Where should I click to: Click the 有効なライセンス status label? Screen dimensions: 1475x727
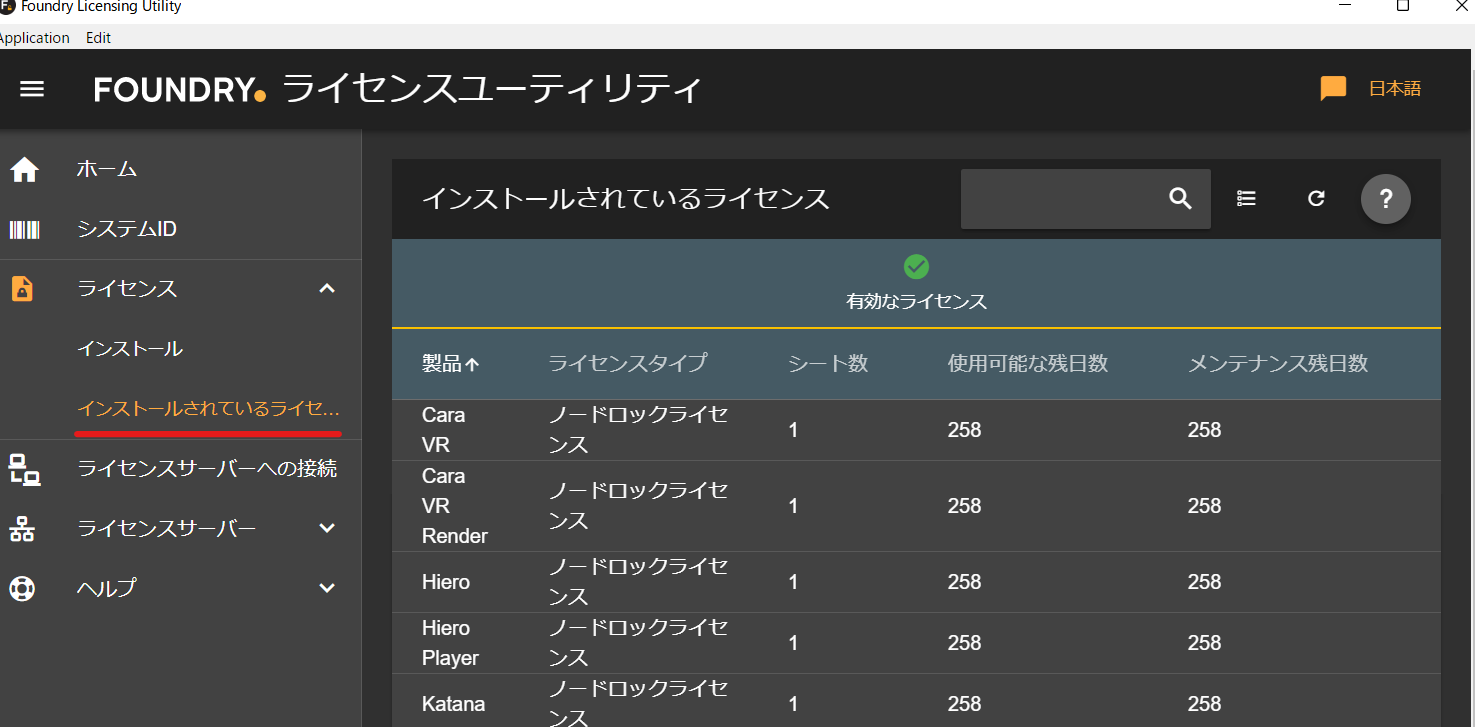click(916, 302)
